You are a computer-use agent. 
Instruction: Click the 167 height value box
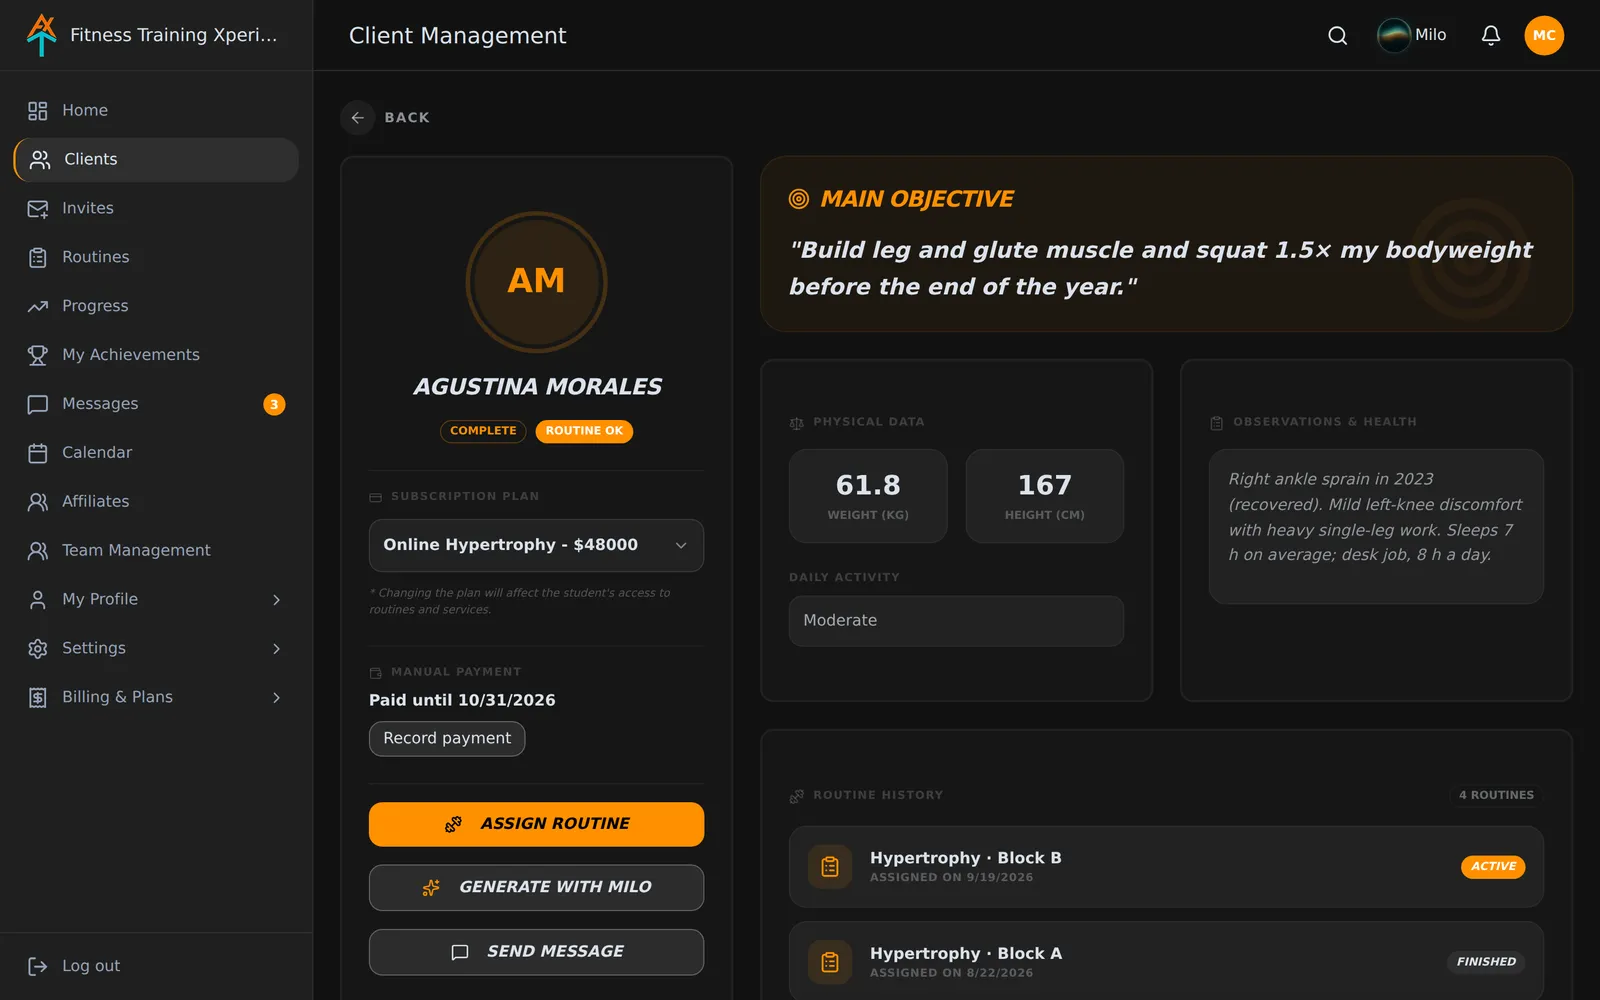1045,496
